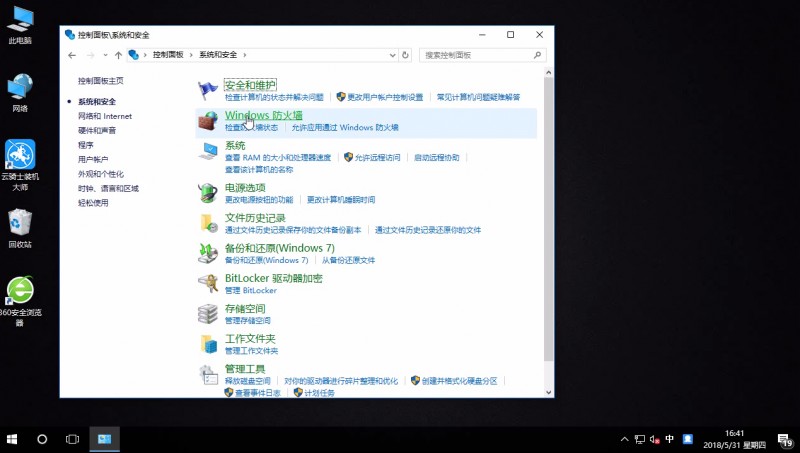The width and height of the screenshot is (800, 453).
Task: Open the notification center icon
Action: 785,439
